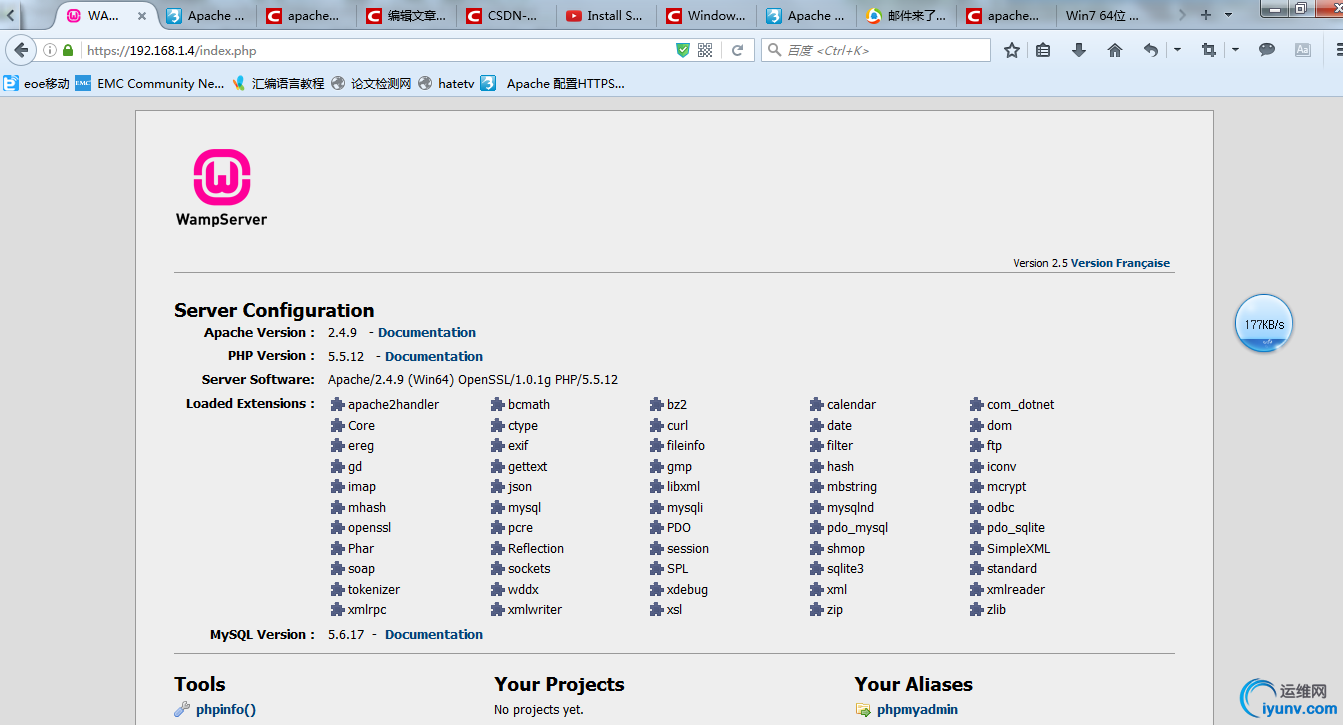Show the bookmarks list icon
The image size is (1343, 725).
(1043, 50)
